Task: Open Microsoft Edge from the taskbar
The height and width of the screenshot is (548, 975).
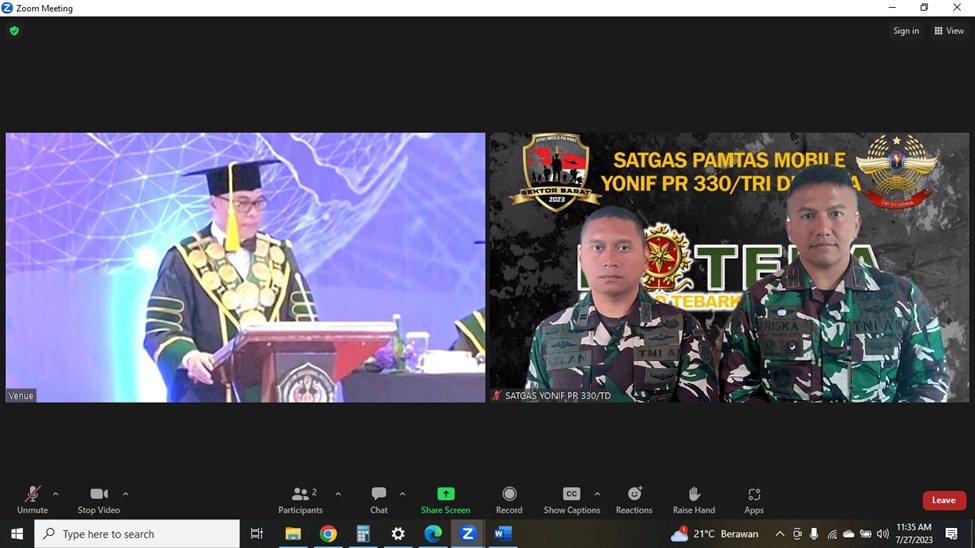Action: (433, 534)
